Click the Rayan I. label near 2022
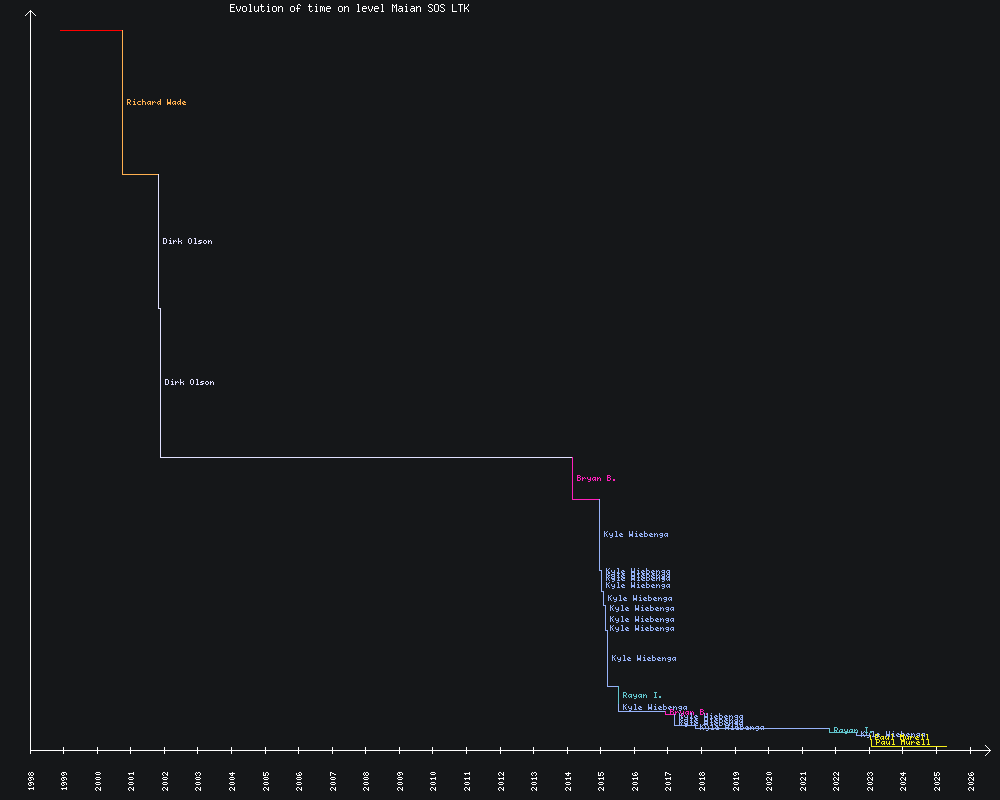This screenshot has width=1000, height=800. [850, 730]
